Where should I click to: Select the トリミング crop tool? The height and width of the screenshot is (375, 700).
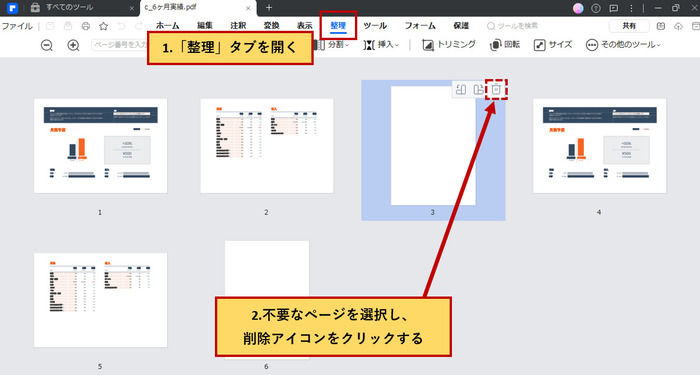pos(449,45)
